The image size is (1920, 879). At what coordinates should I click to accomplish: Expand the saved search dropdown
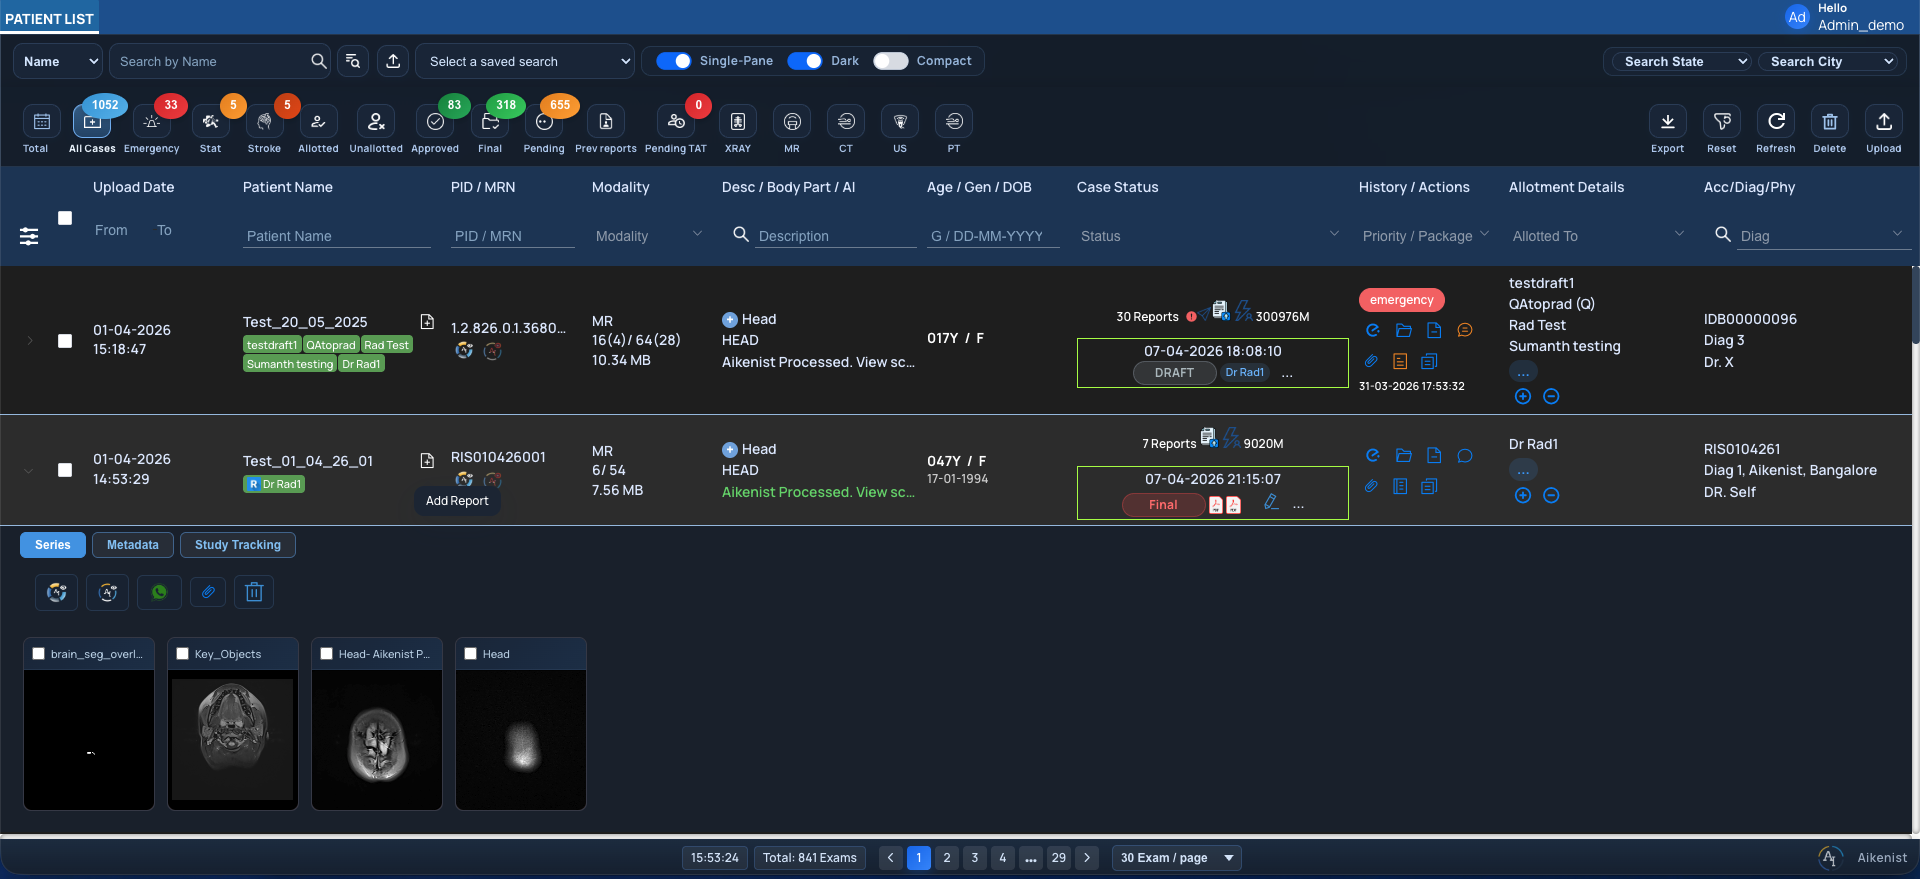tap(525, 61)
